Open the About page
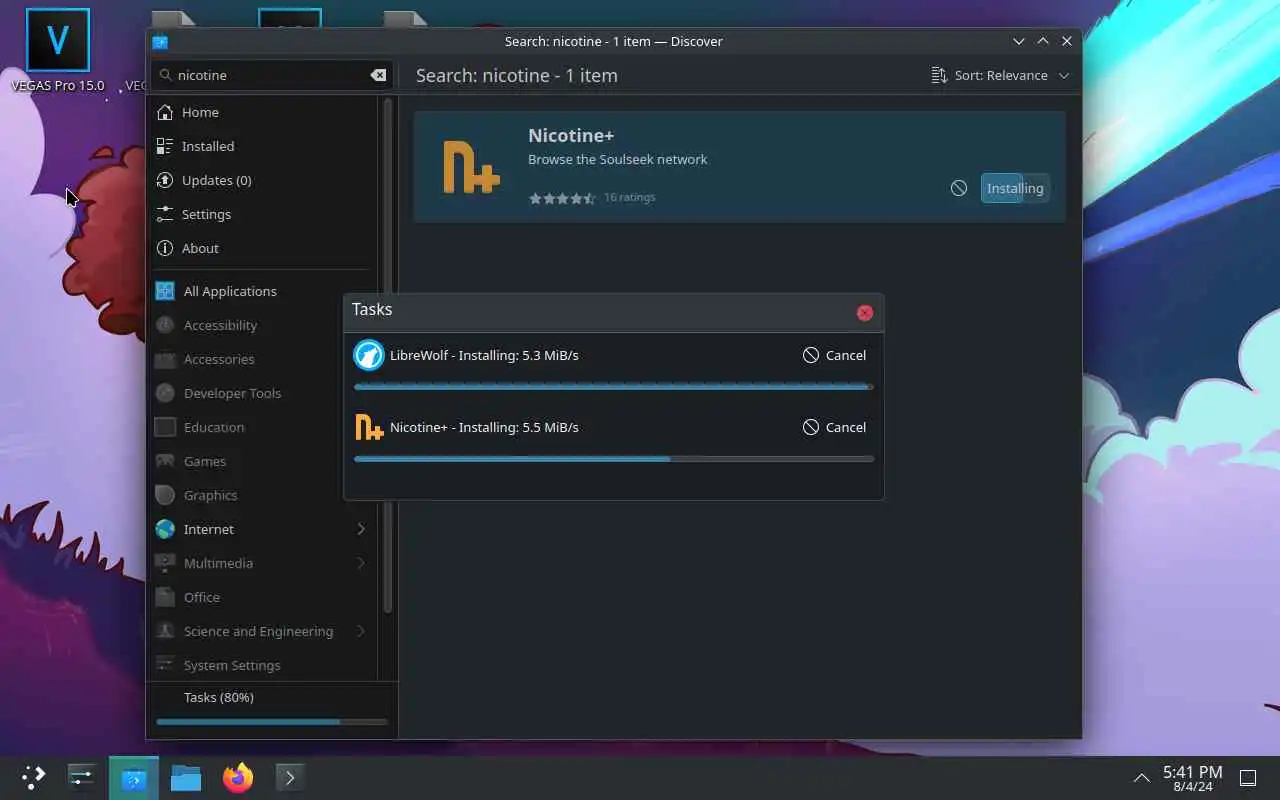This screenshot has height=800, width=1280. 262,248
